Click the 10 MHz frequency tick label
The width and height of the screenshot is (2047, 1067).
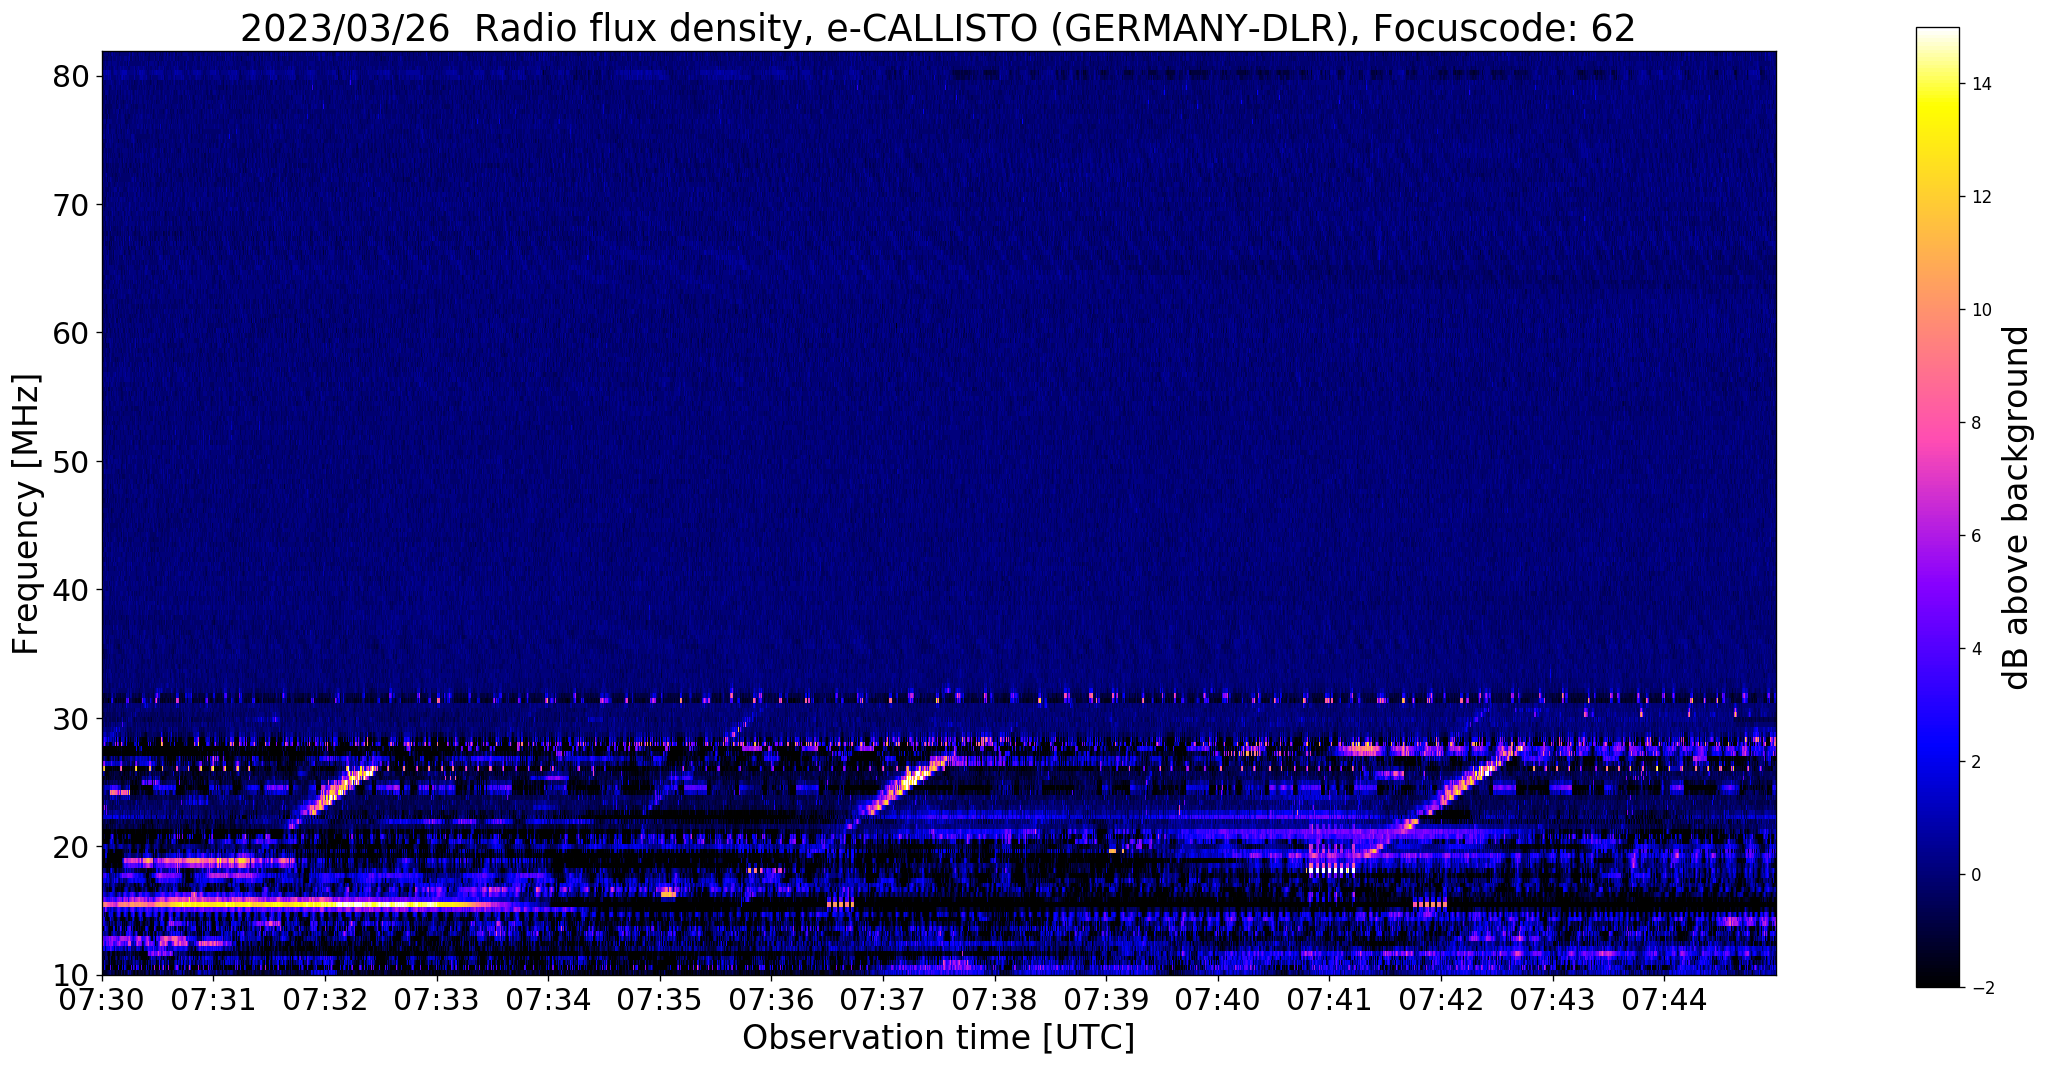(x=72, y=975)
